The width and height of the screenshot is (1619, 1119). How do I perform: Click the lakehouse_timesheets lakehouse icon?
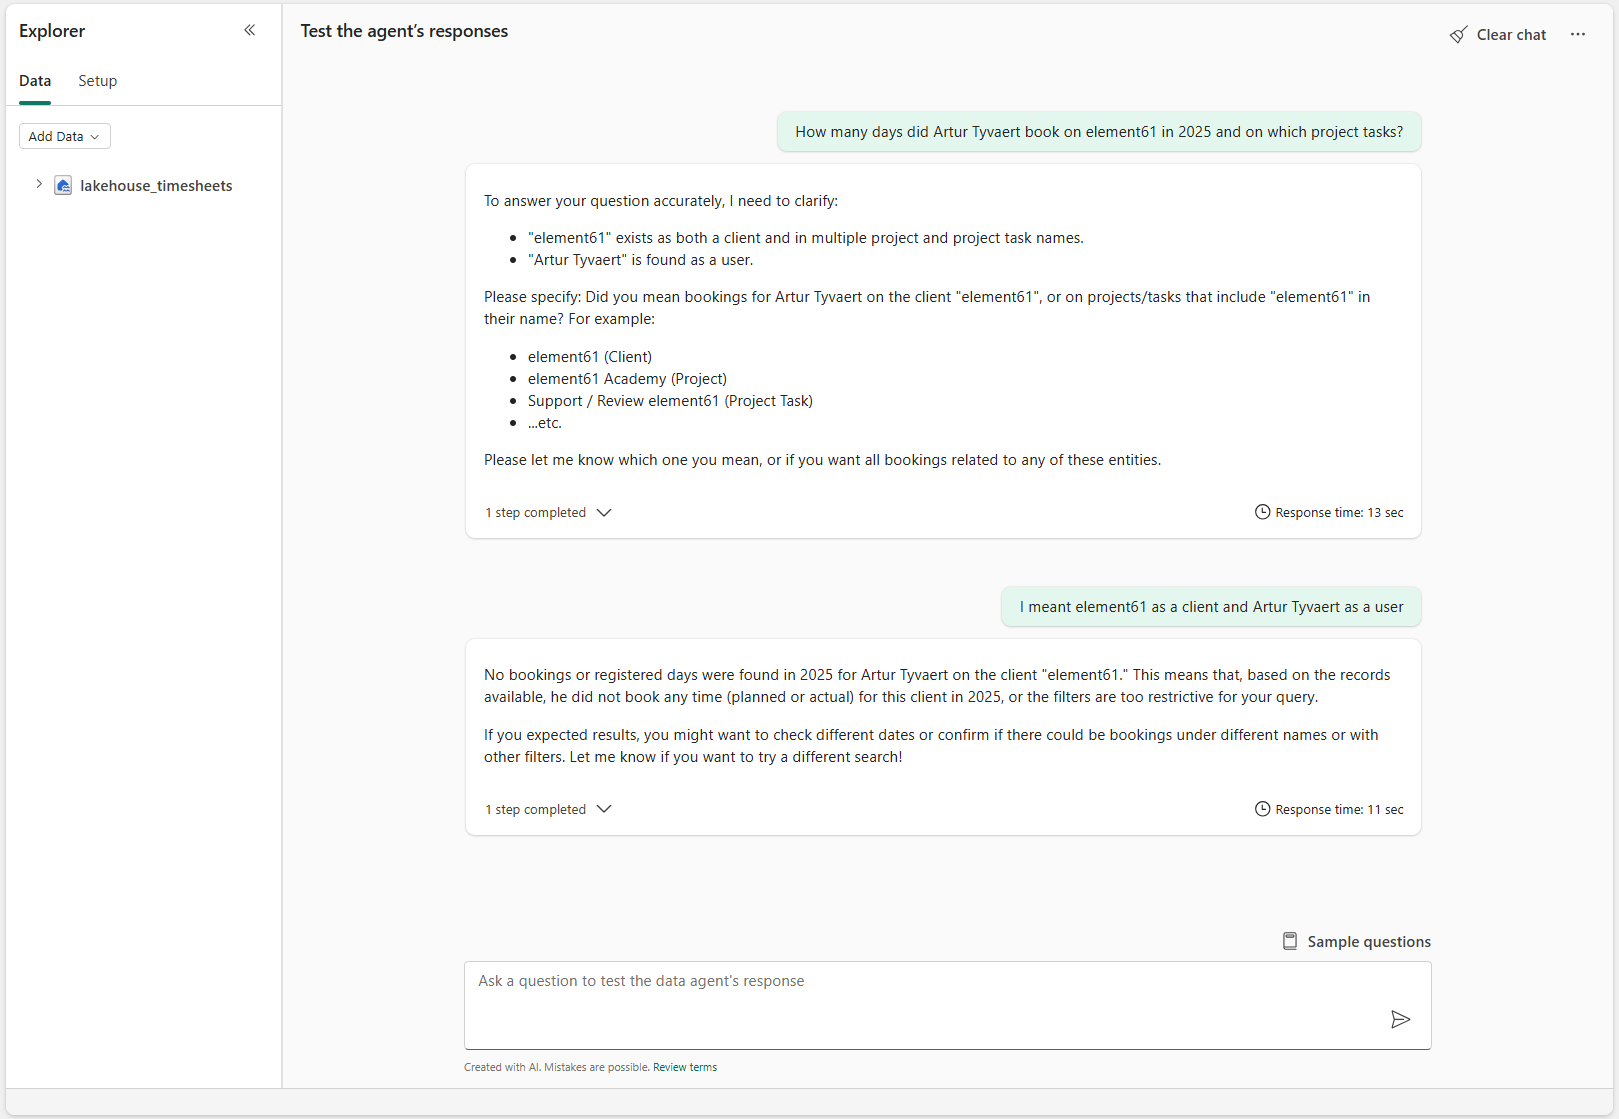63,186
